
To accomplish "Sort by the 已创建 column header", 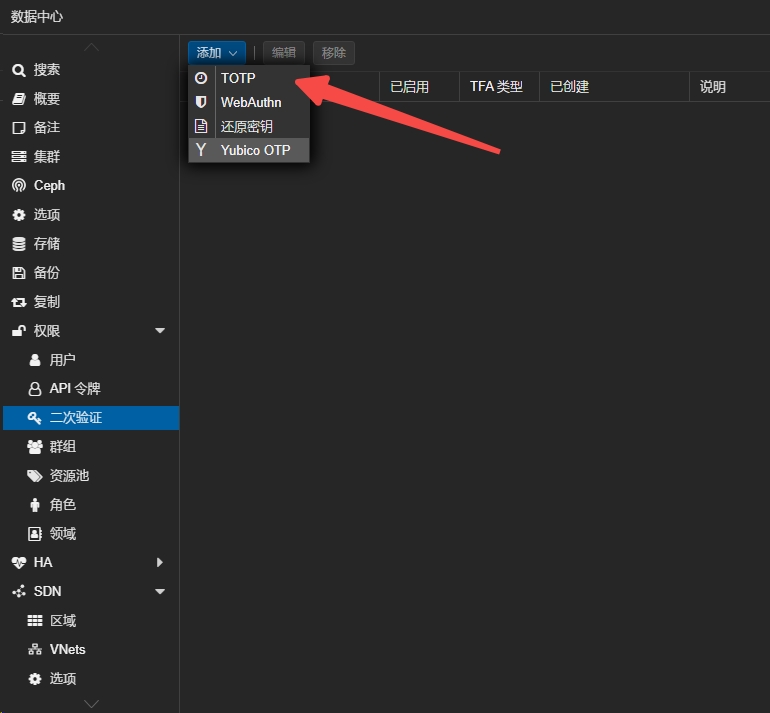I will 614,87.
